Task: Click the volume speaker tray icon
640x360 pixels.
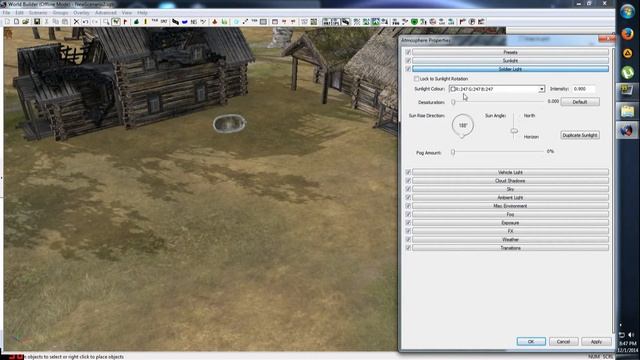Action: click(631, 335)
